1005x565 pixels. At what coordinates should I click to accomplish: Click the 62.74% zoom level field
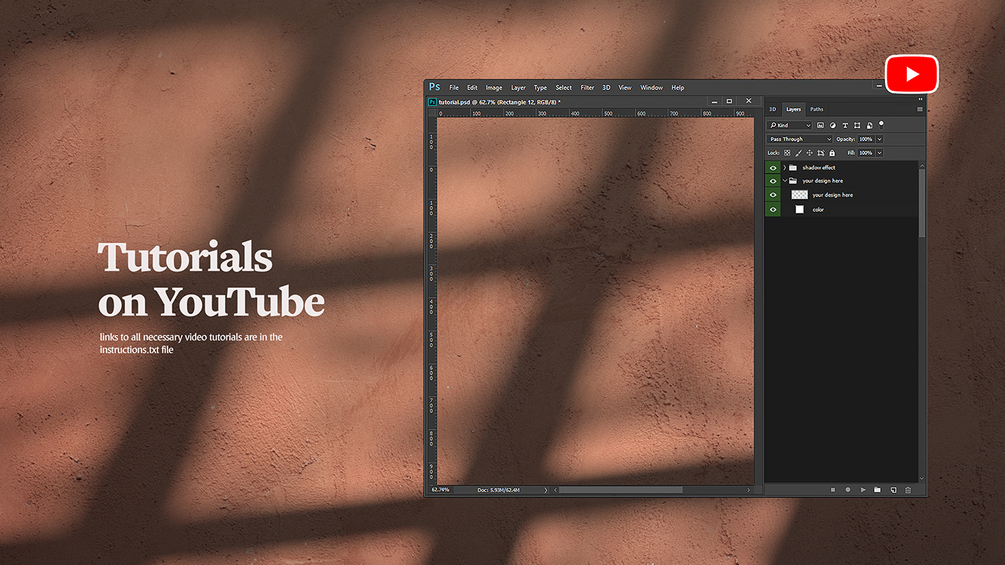[441, 490]
